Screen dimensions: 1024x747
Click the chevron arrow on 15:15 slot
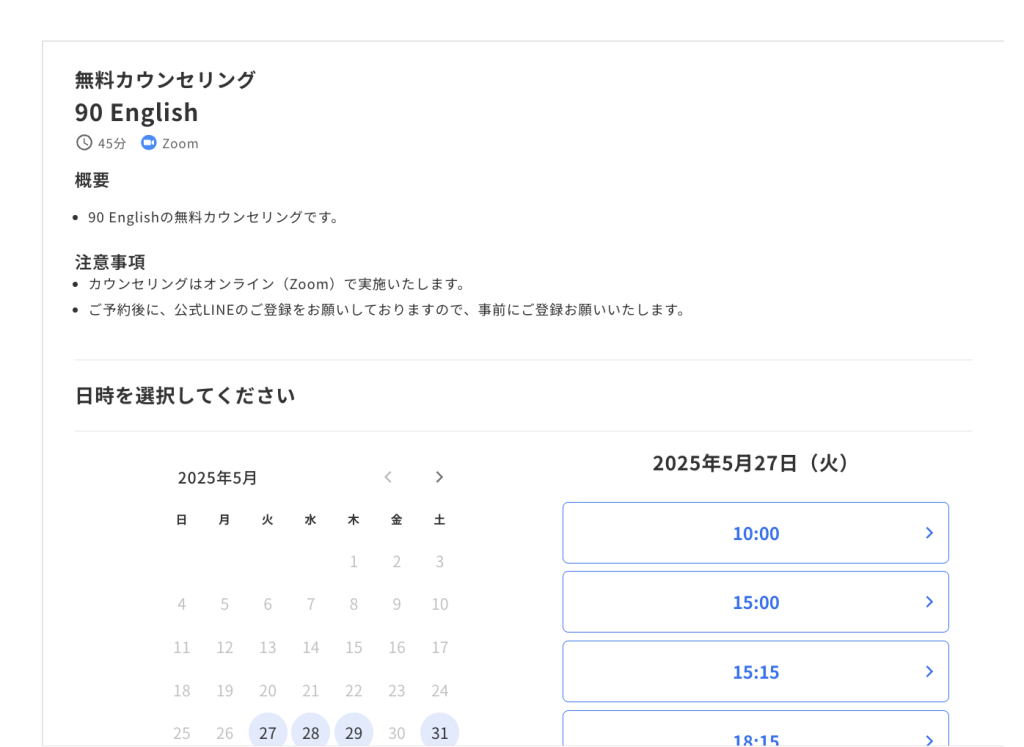point(929,671)
